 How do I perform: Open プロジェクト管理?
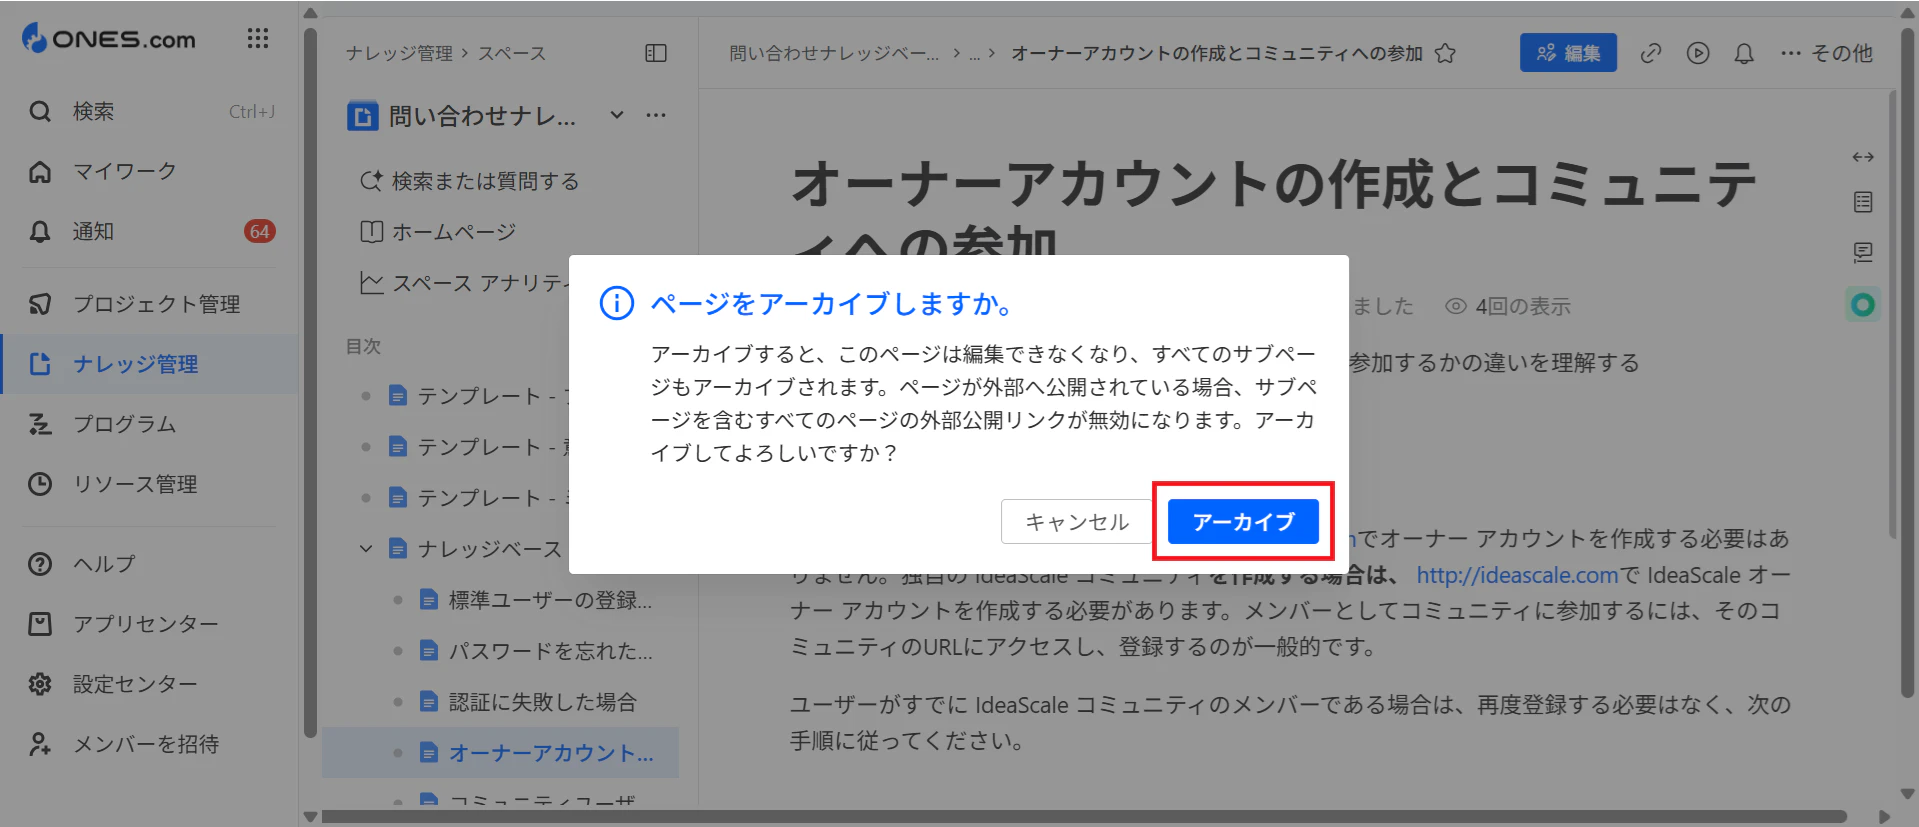click(150, 304)
